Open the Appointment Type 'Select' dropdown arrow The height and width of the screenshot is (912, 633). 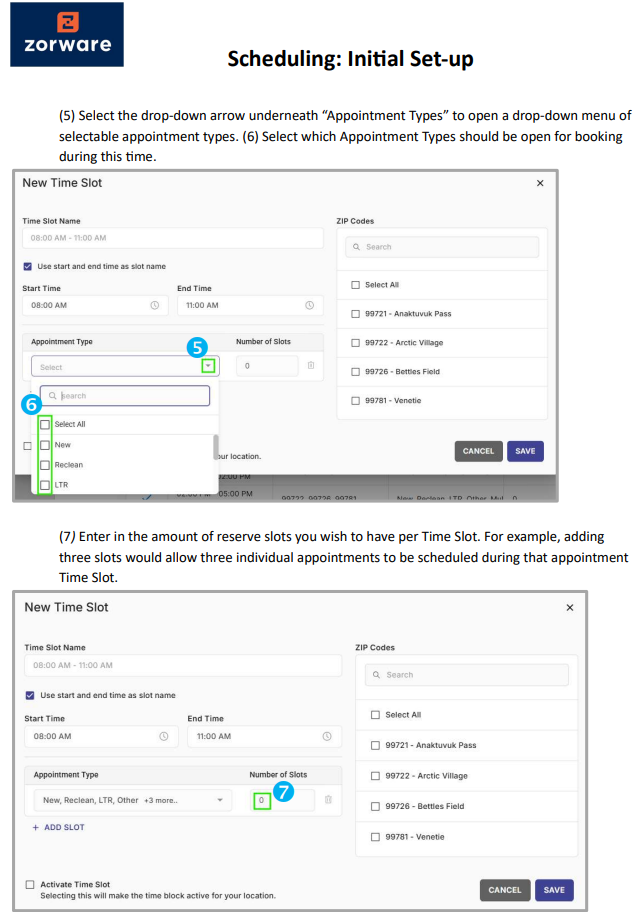tap(208, 366)
